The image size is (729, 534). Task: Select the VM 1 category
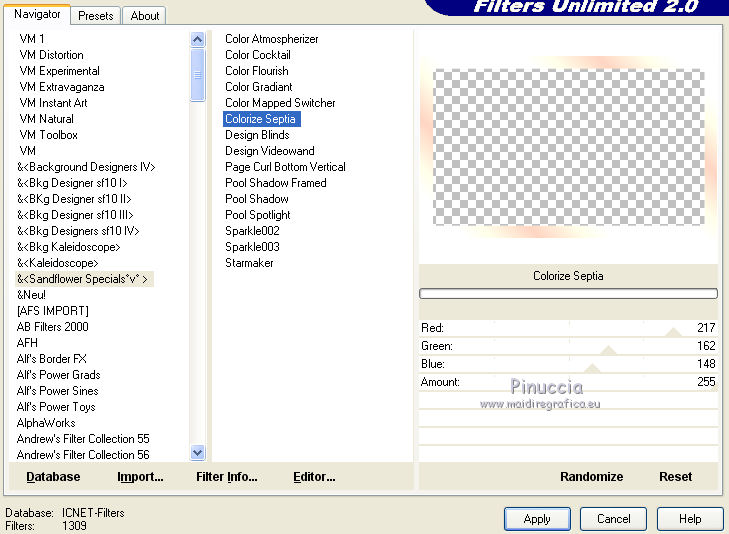pyautogui.click(x=32, y=39)
